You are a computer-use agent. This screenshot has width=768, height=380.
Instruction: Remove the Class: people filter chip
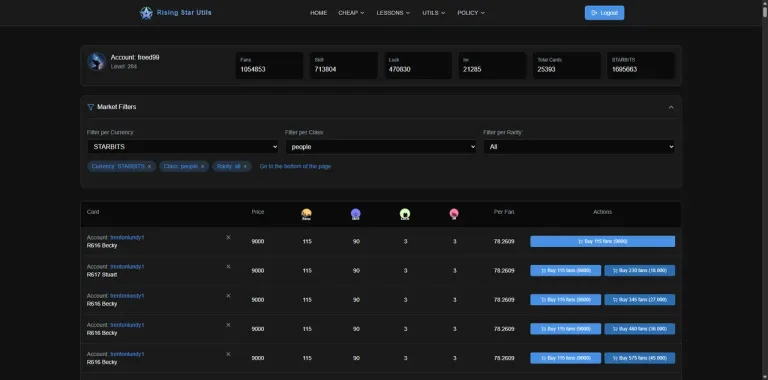point(202,166)
